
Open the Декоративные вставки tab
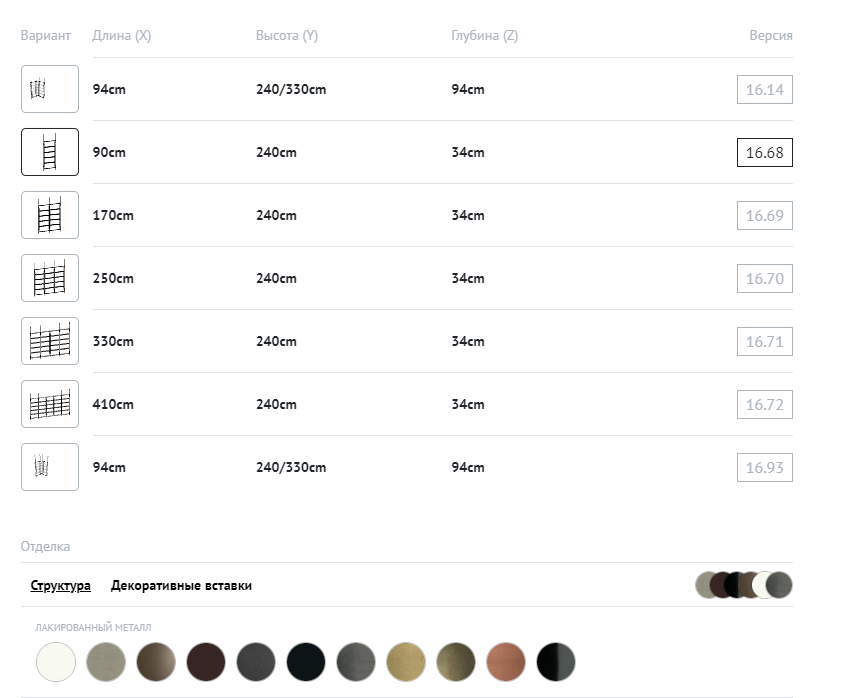click(181, 586)
